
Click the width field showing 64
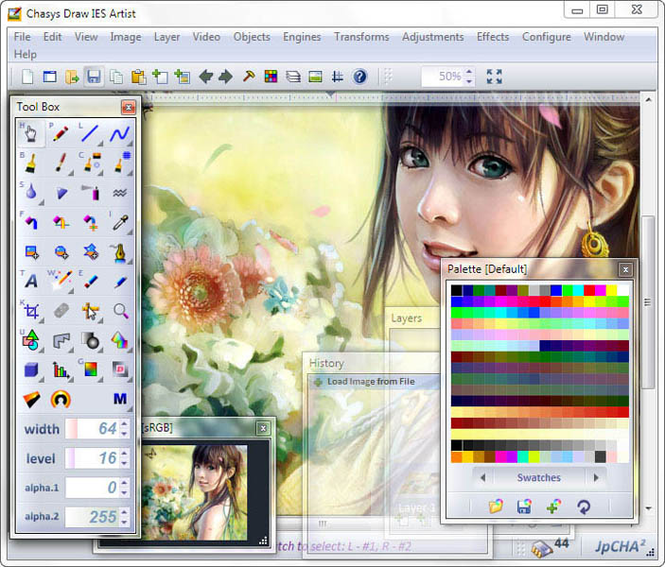(92, 429)
